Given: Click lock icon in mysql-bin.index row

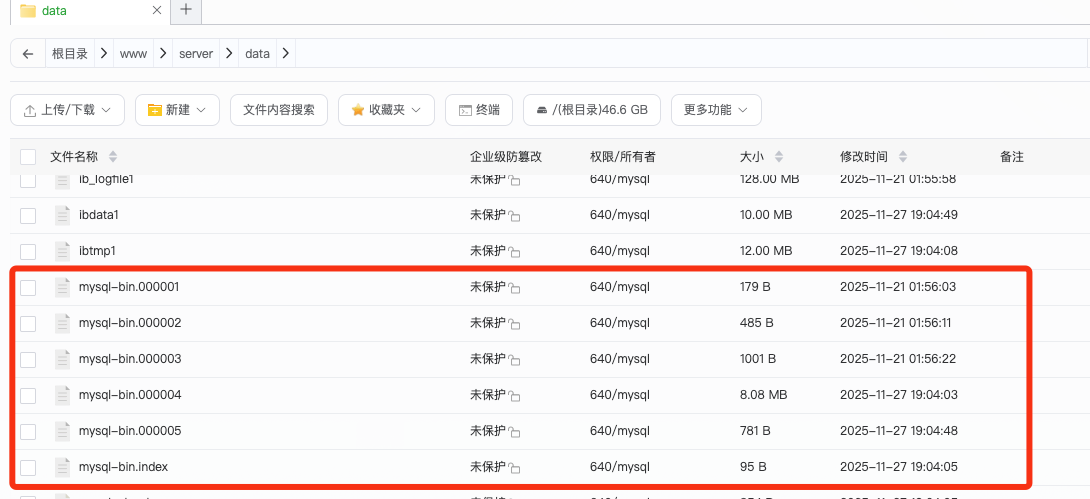Looking at the screenshot, I should 514,468.
